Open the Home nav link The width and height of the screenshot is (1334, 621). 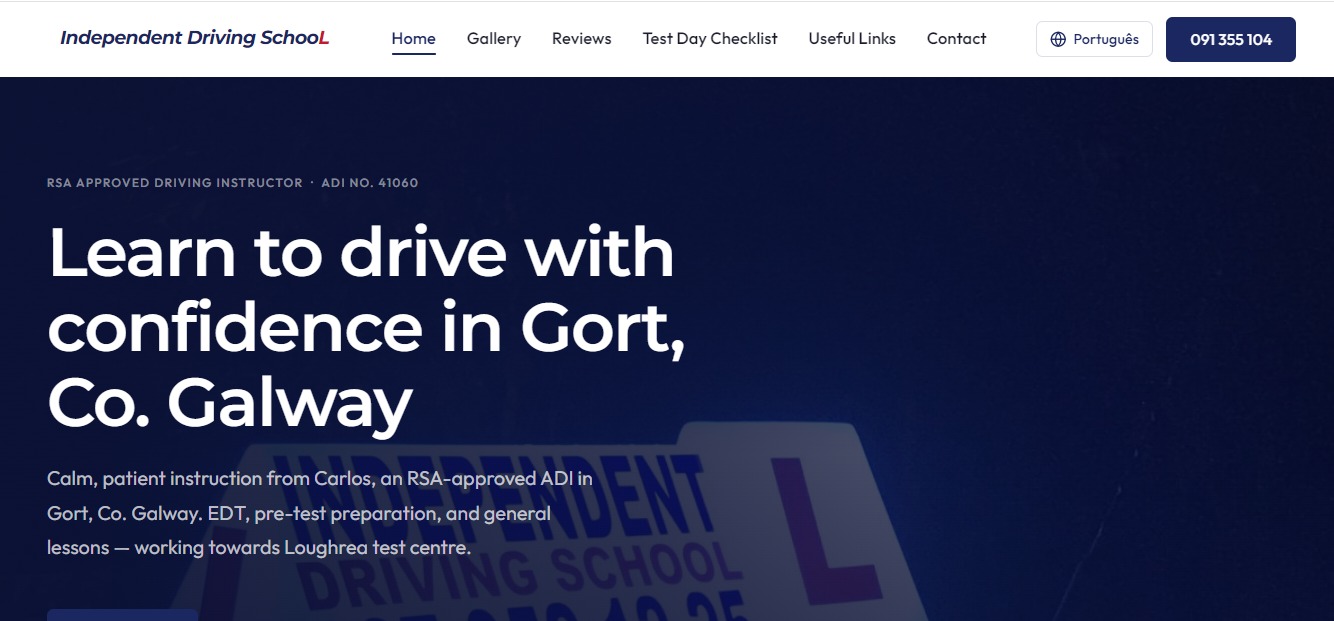pos(413,39)
